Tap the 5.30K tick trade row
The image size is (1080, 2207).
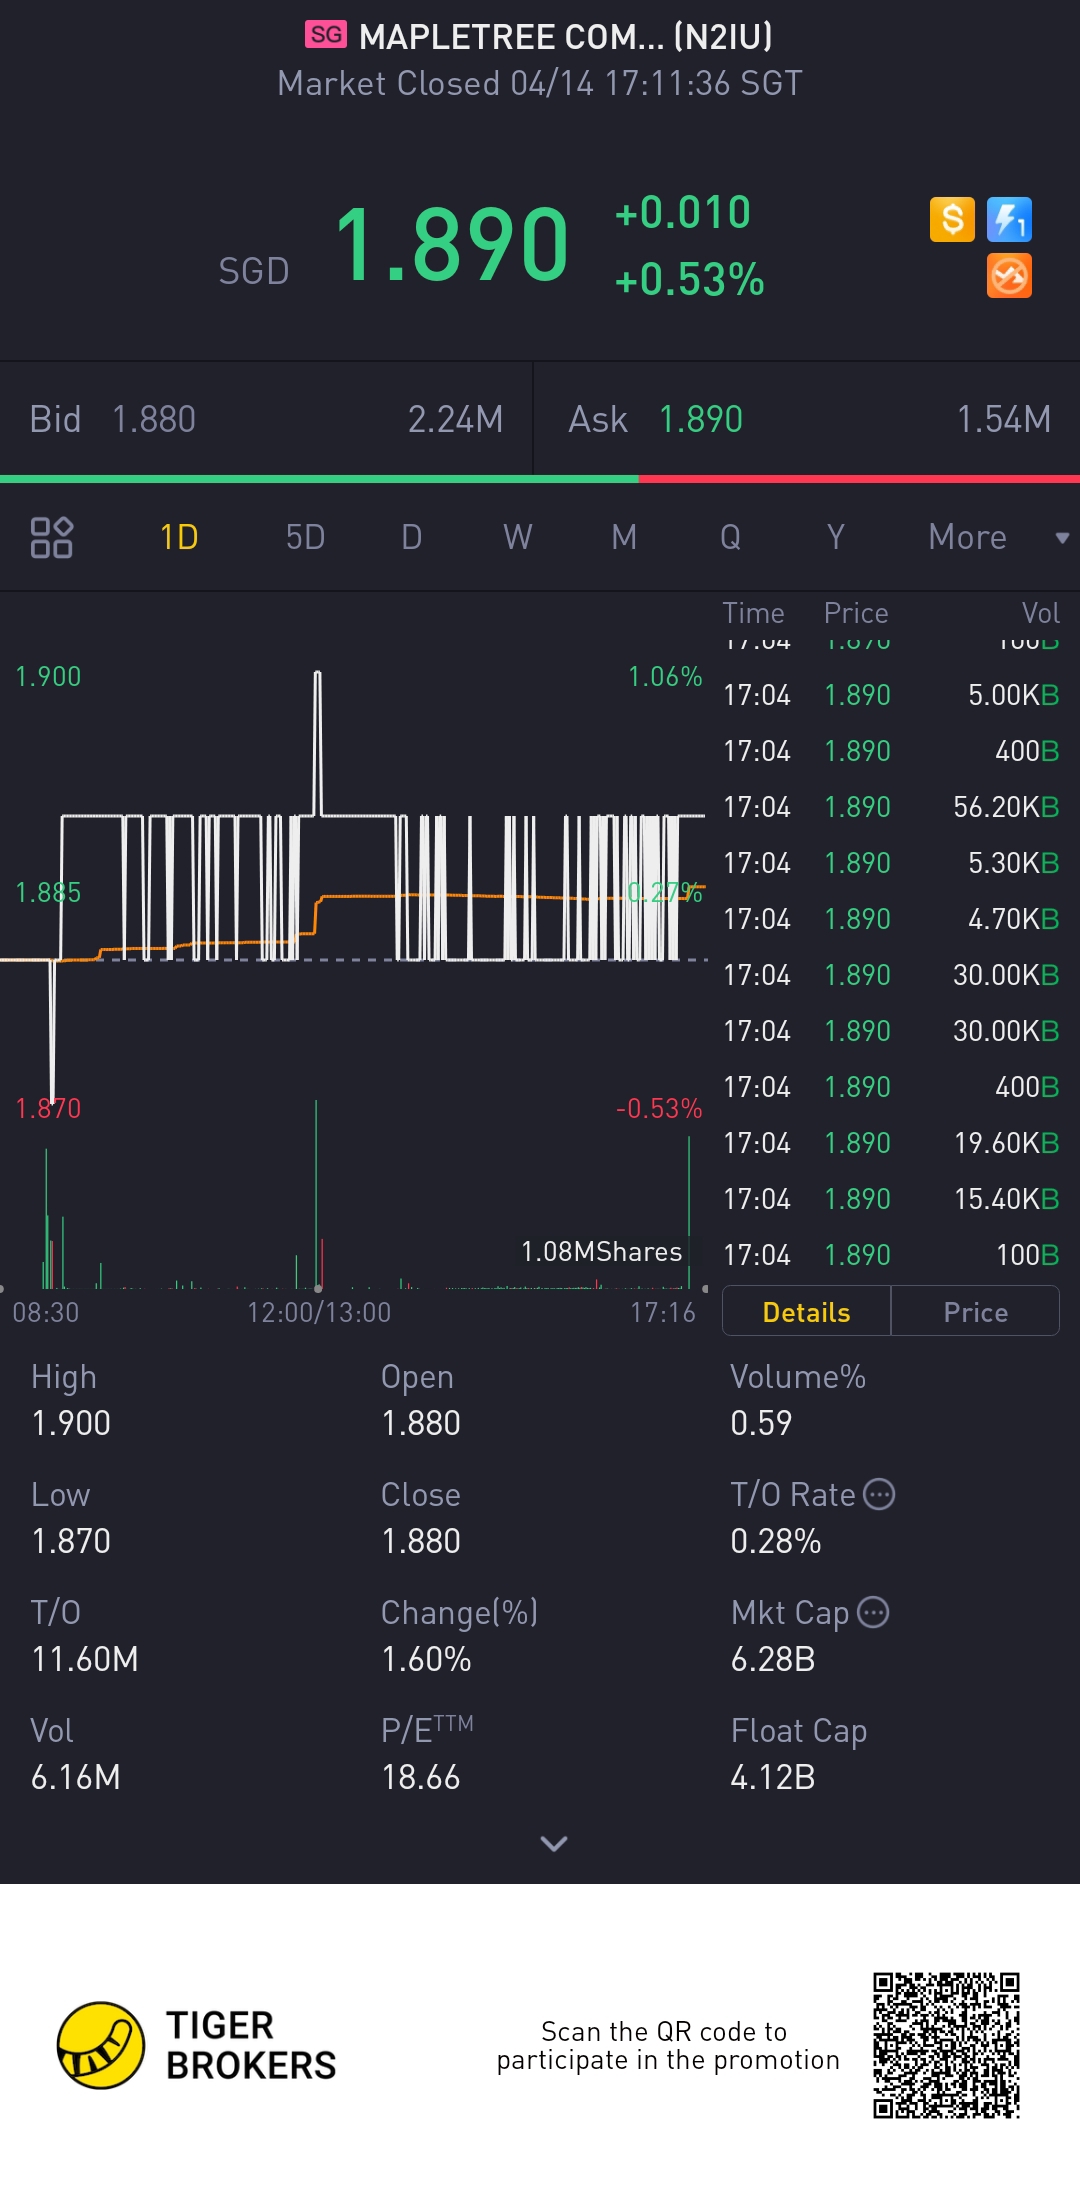(891, 863)
